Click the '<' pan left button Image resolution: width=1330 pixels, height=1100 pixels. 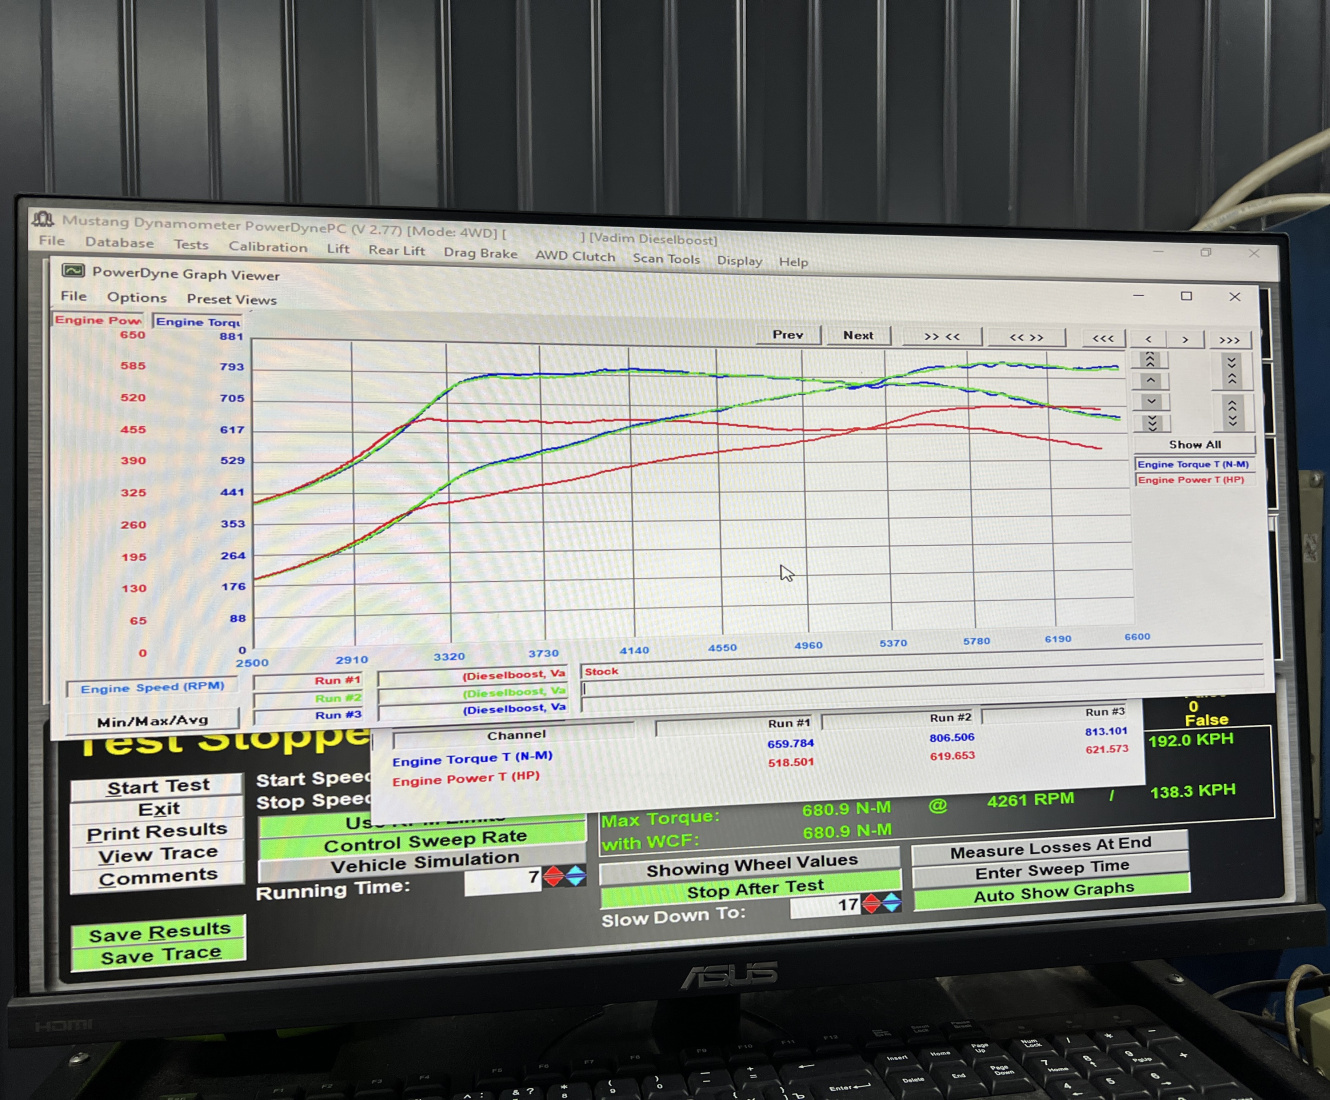(1149, 340)
